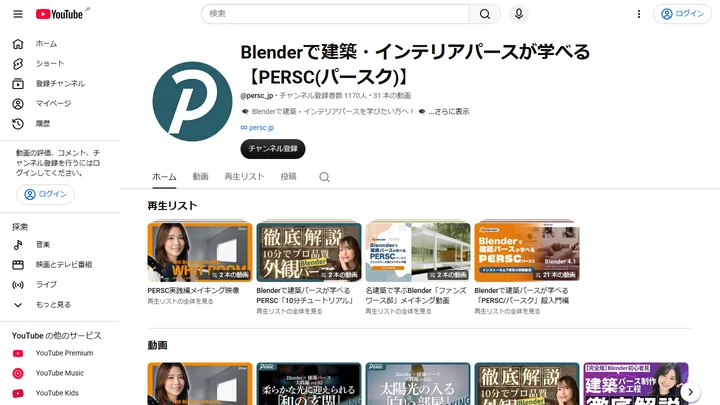Click the YouTube Music icon
This screenshot has height=405, width=720.
pos(18,373)
